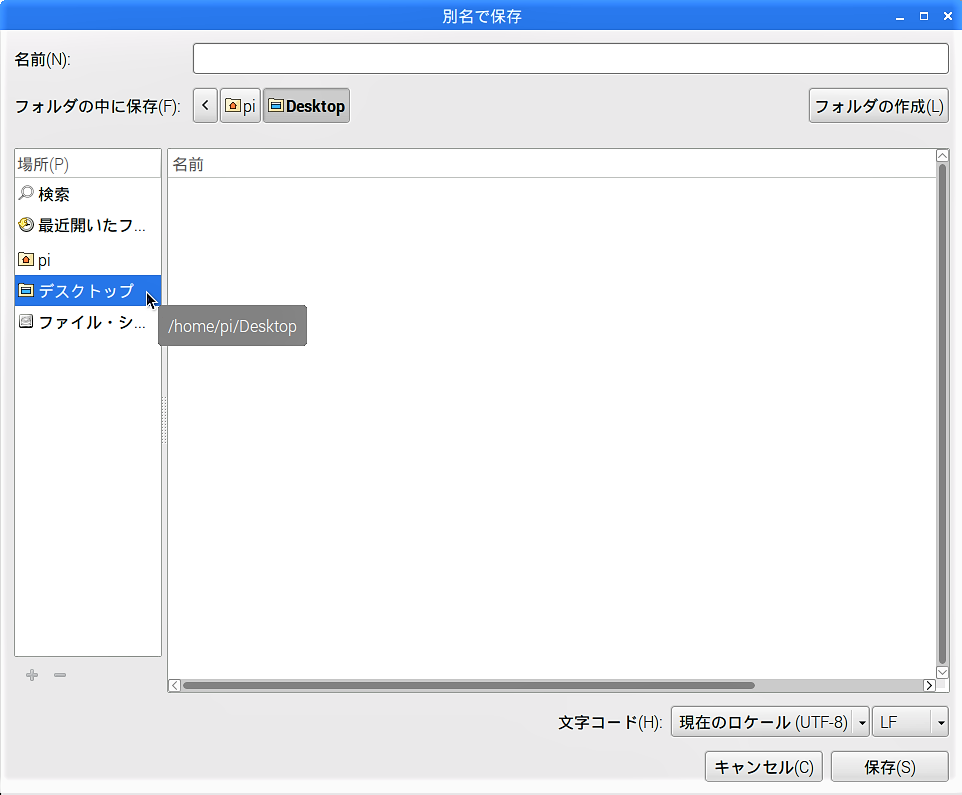Open the ファイル・システム drive icon

(x=26, y=322)
